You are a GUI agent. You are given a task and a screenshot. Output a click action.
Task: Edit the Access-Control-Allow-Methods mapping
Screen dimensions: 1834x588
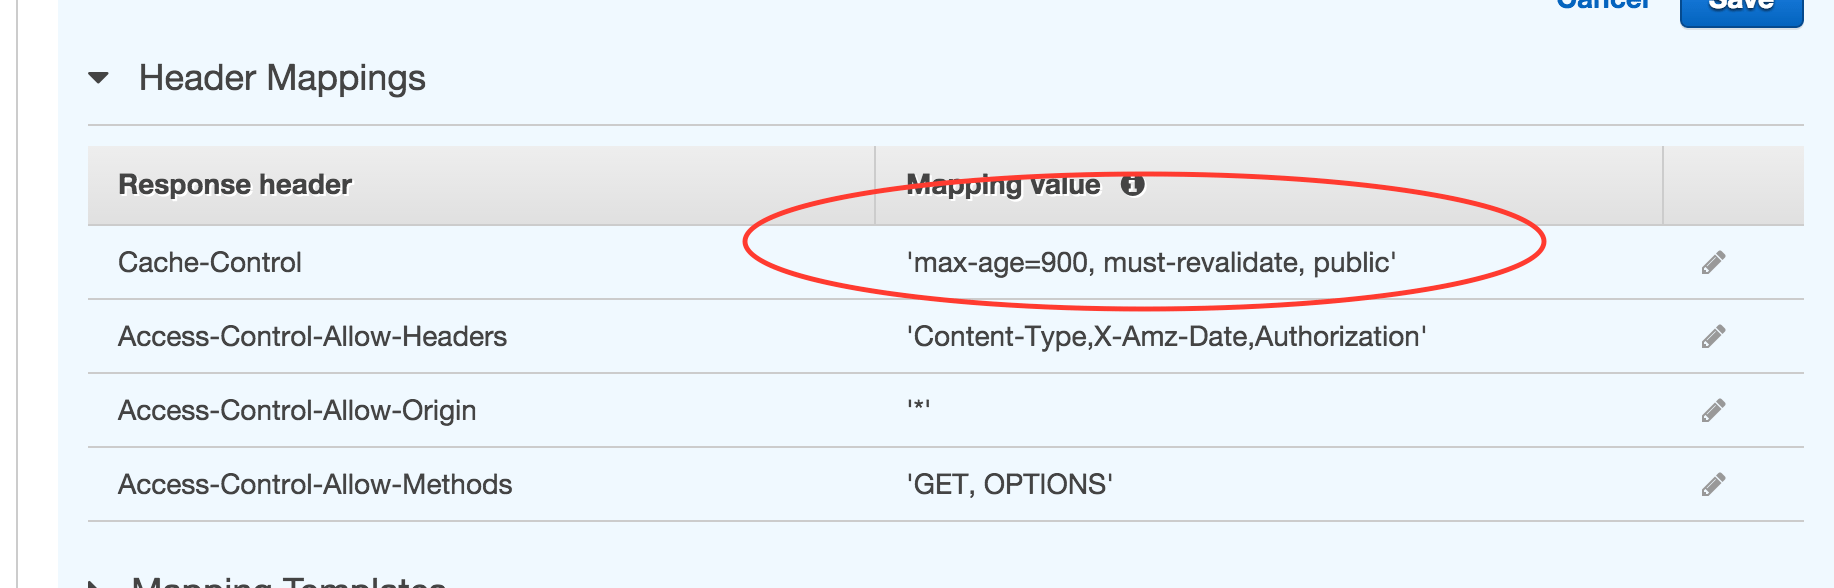[x=1712, y=485]
